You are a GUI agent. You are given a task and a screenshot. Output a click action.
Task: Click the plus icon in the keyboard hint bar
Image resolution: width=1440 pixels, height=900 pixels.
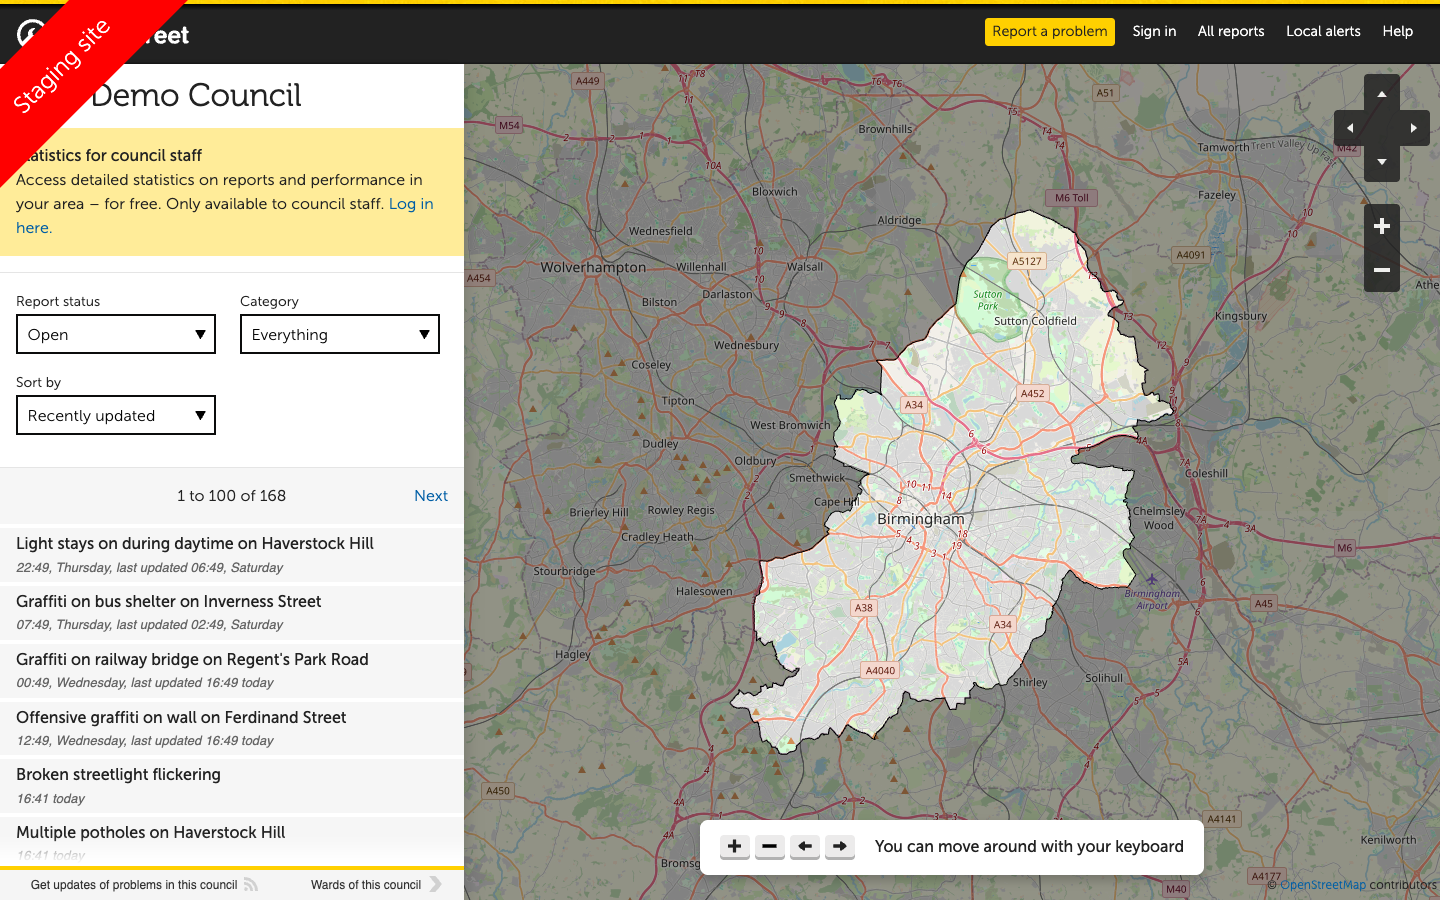pos(734,846)
